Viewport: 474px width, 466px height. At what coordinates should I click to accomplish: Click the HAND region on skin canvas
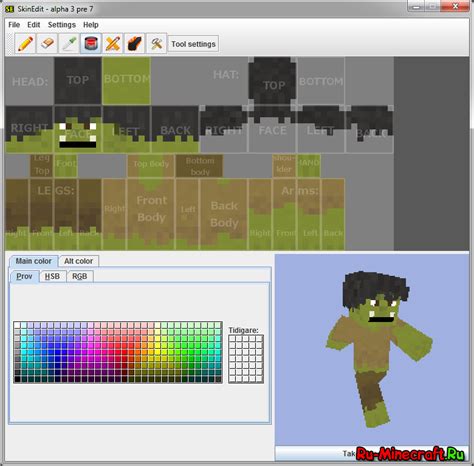click(309, 166)
